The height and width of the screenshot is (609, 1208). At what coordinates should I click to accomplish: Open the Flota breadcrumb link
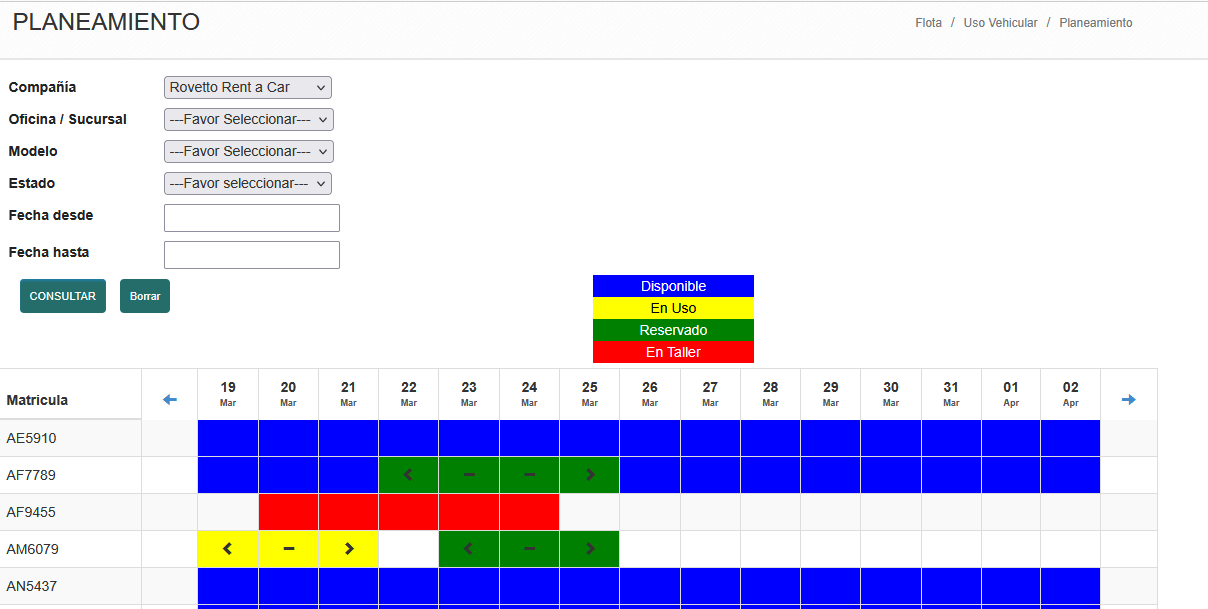[929, 23]
